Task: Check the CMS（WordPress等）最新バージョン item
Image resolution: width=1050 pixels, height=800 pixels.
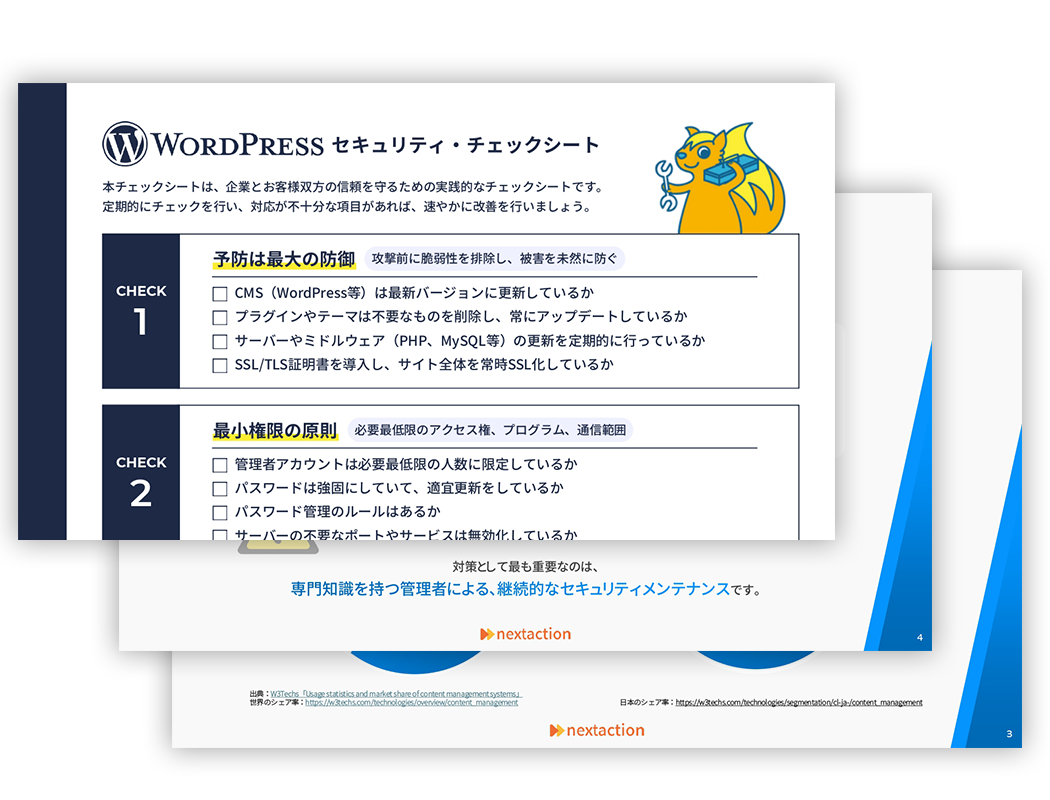Action: coord(220,294)
